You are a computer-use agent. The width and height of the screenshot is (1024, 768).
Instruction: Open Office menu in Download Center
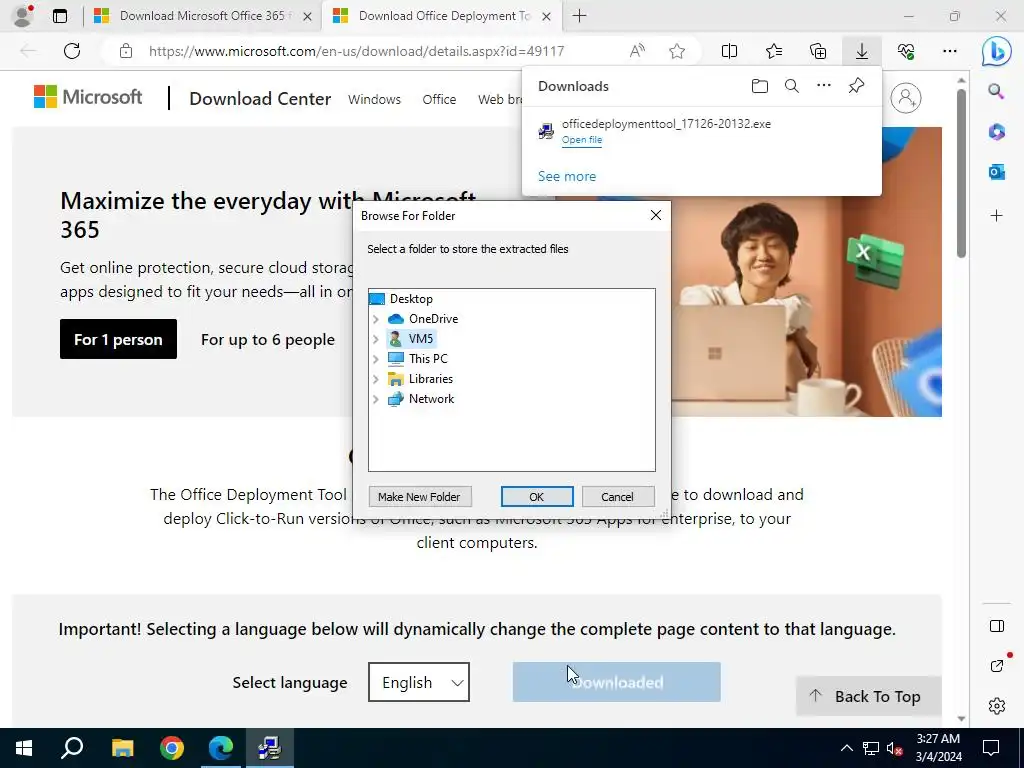439,99
